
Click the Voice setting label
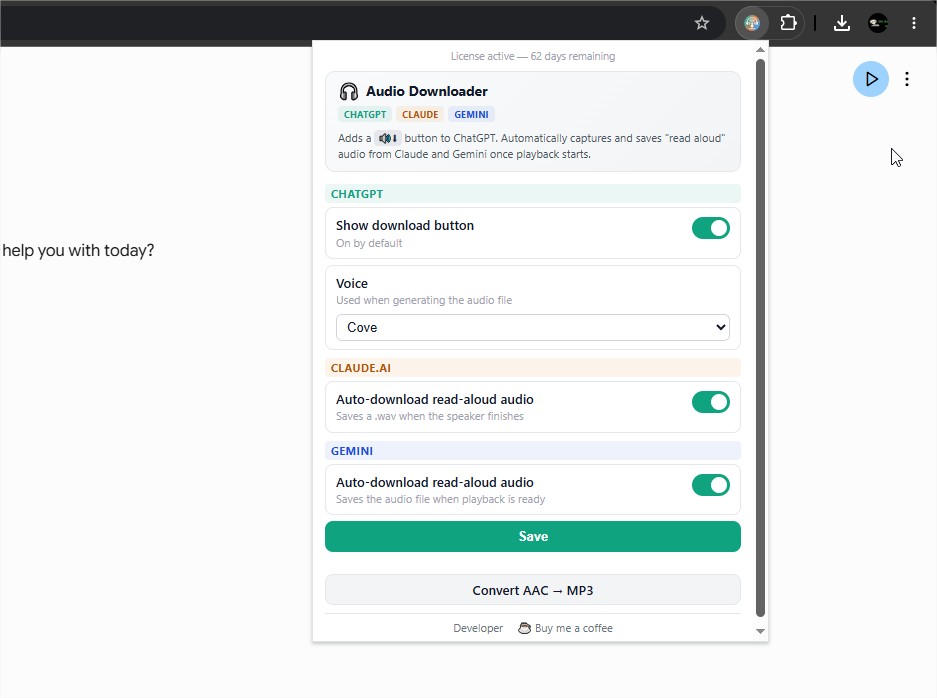pyautogui.click(x=351, y=283)
